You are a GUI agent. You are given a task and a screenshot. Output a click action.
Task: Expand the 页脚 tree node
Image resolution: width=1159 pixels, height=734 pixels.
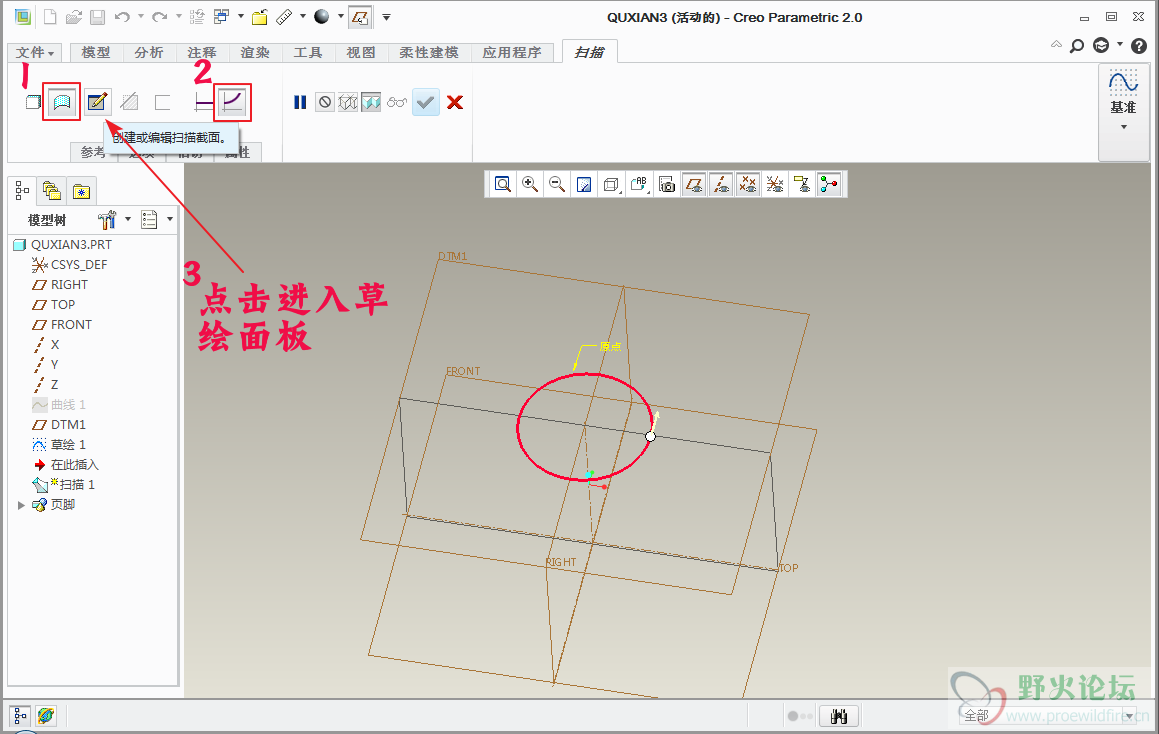pos(21,505)
